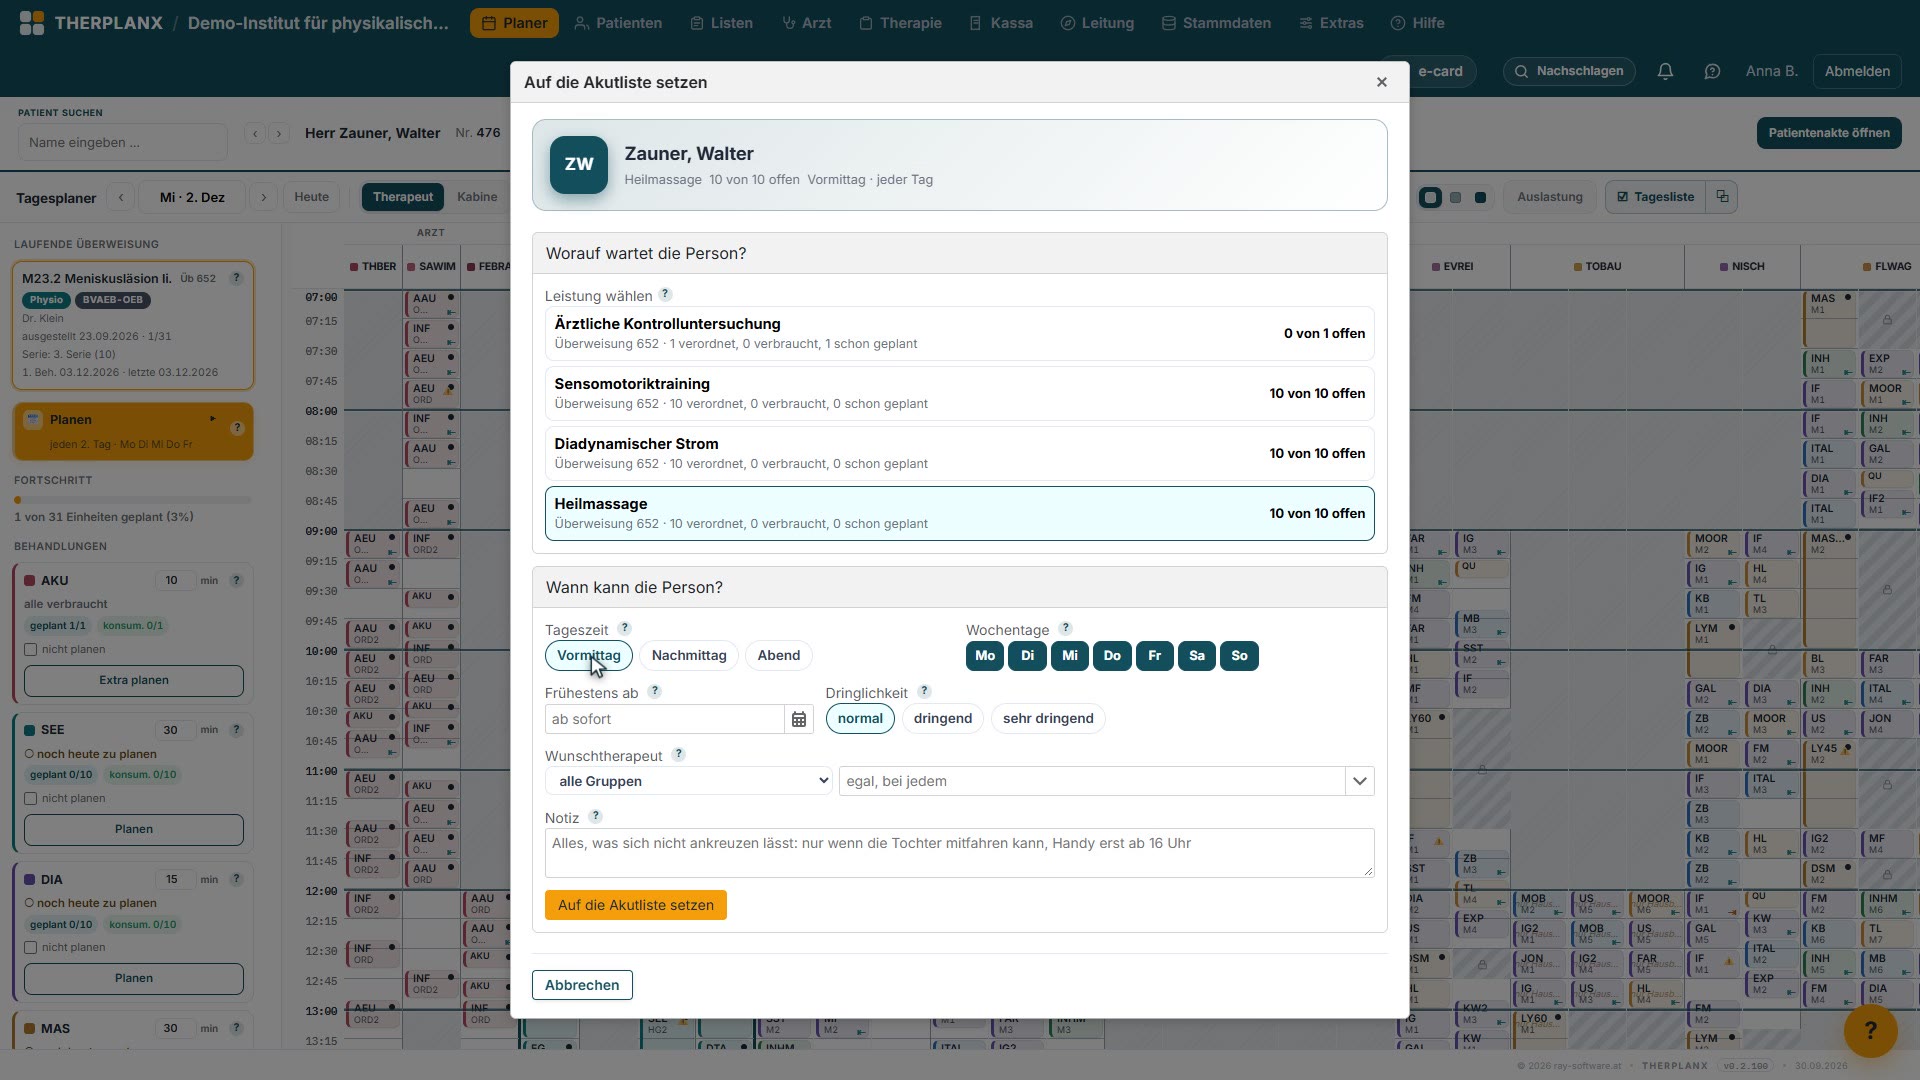Image resolution: width=1920 pixels, height=1080 pixels.
Task: Click help icon next to Tageszeit
Action: coord(625,628)
